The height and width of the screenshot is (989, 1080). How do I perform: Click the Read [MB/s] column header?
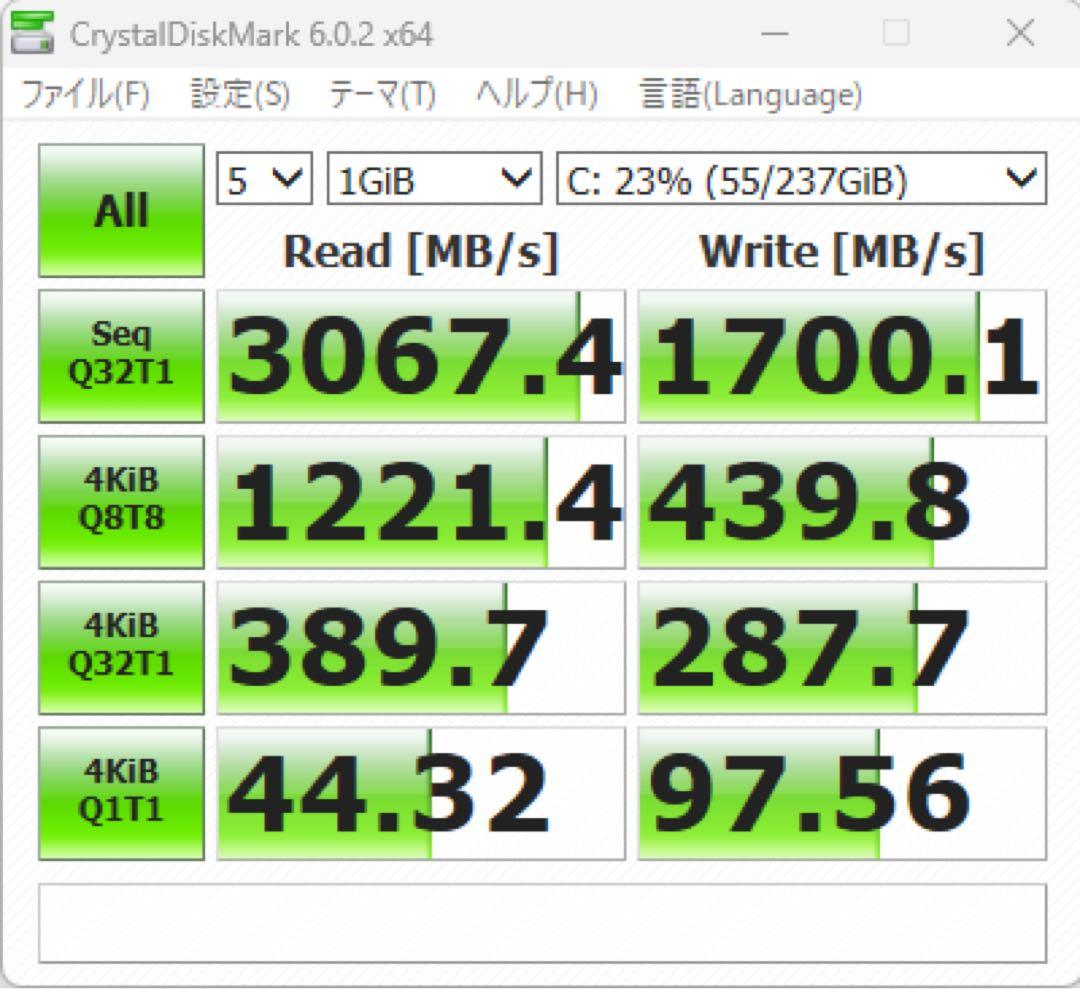click(420, 251)
